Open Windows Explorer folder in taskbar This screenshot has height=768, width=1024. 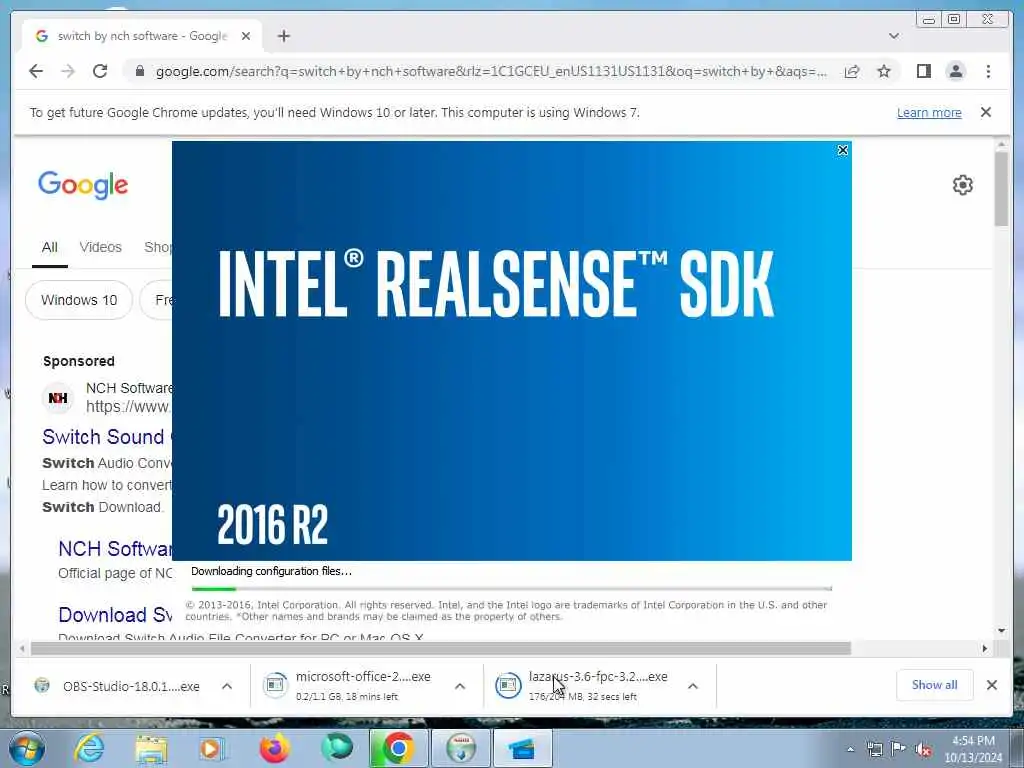[151, 748]
